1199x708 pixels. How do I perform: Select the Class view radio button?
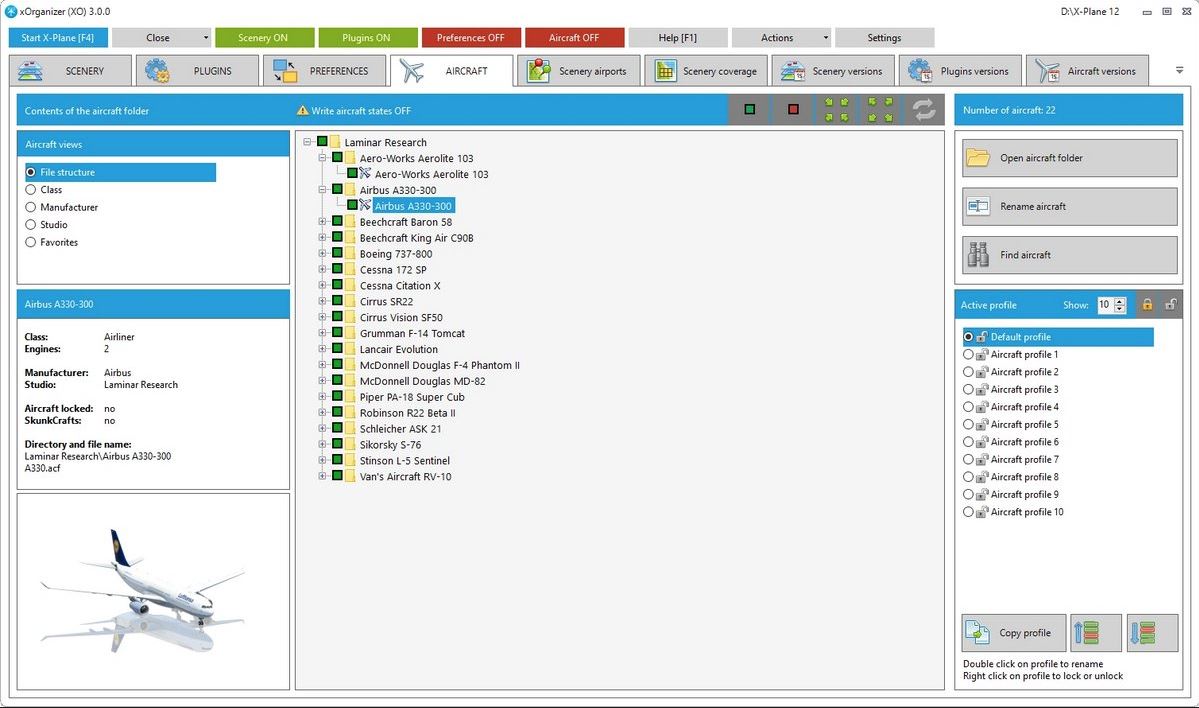click(31, 190)
